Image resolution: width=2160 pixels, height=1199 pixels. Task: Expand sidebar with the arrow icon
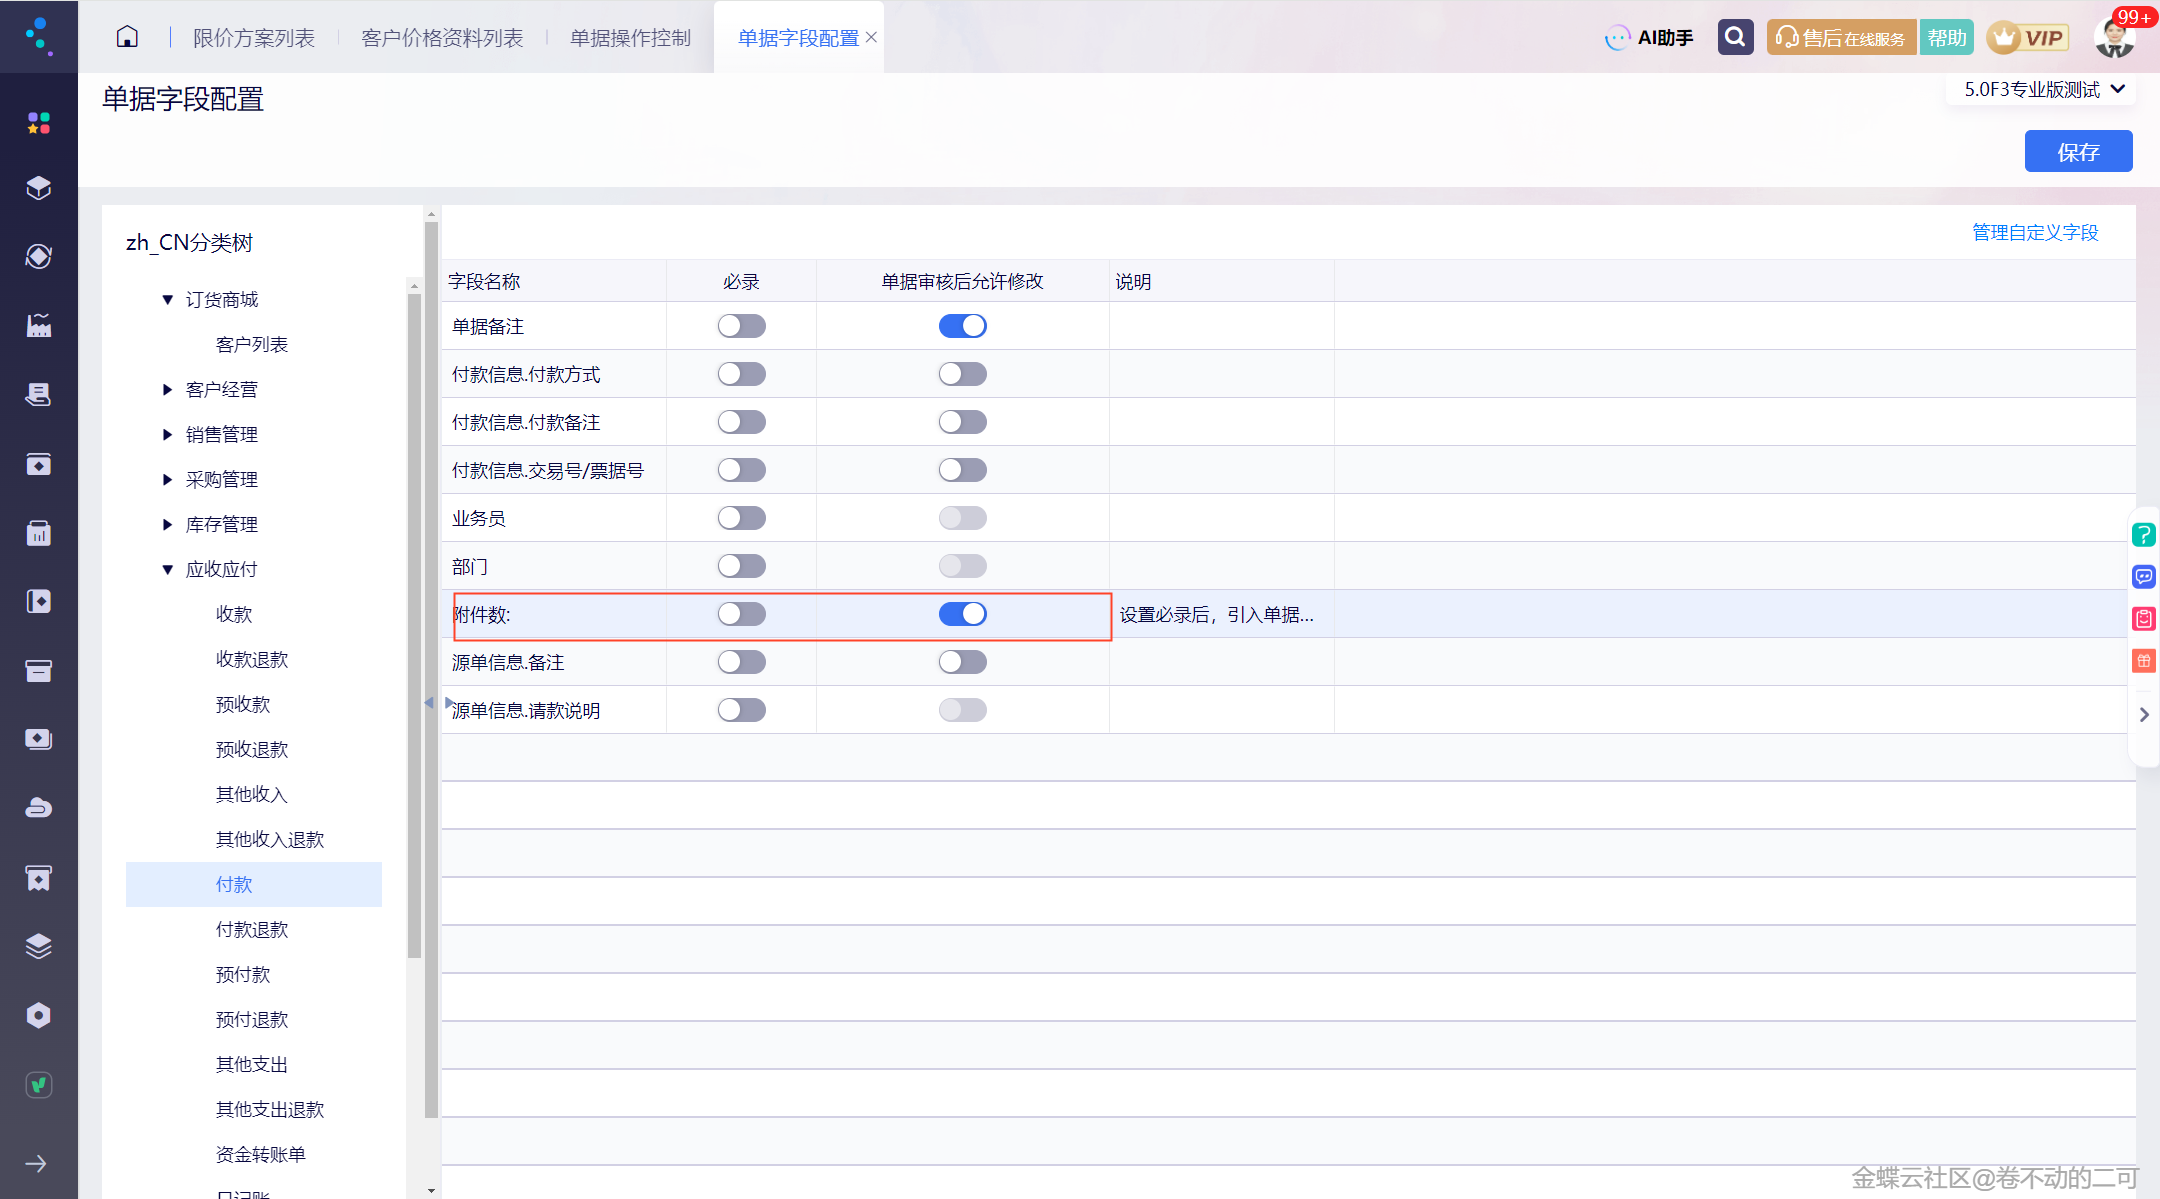(x=36, y=1163)
